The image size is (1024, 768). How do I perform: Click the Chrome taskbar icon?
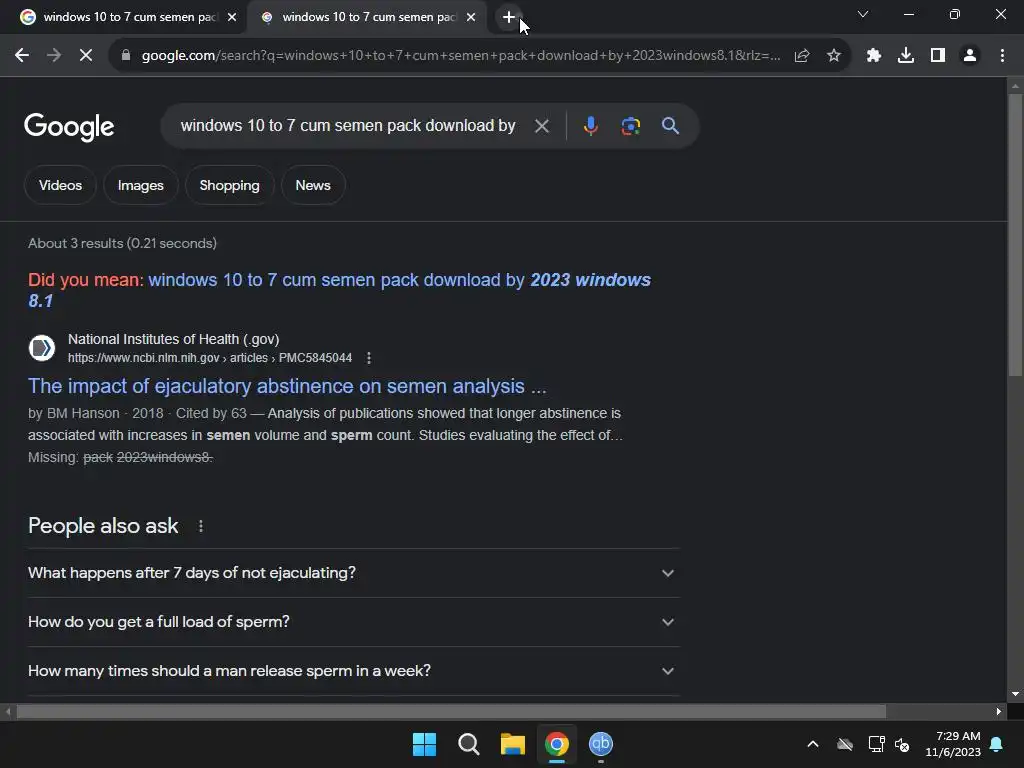point(556,744)
